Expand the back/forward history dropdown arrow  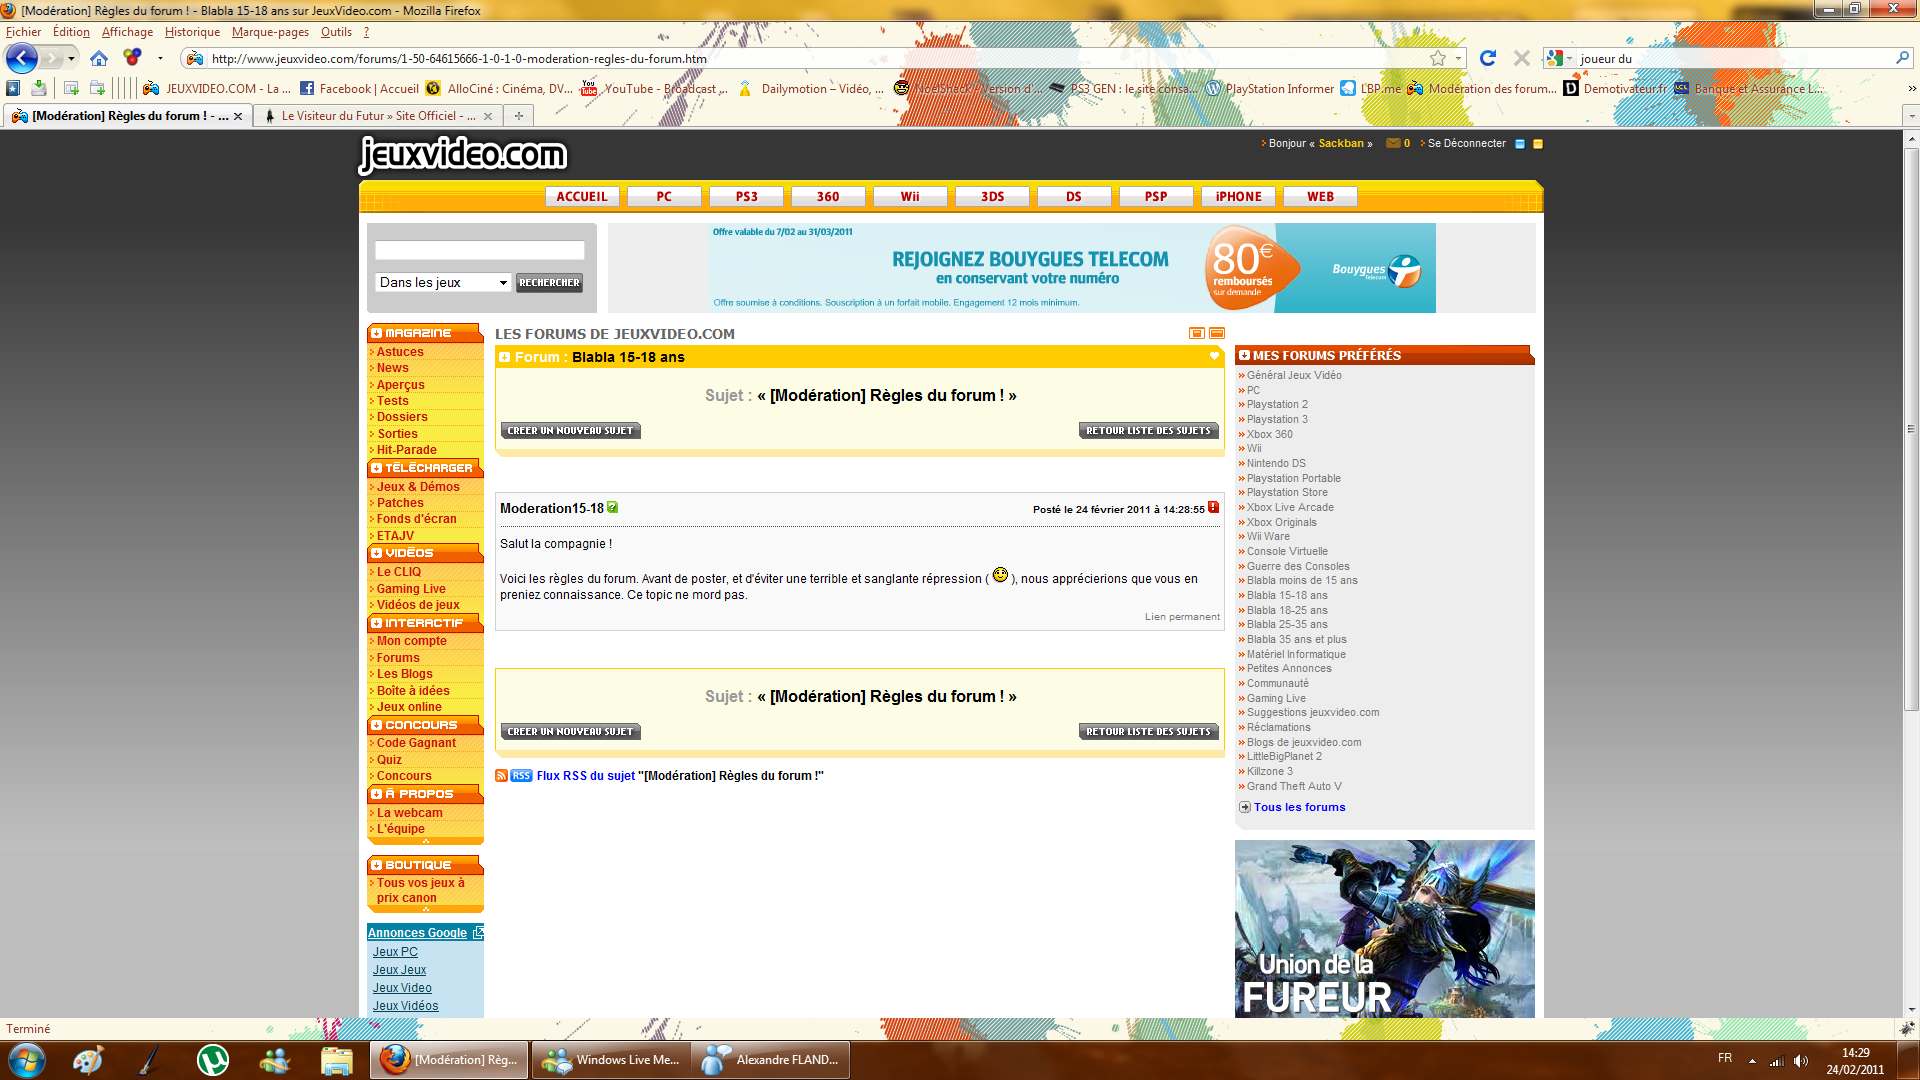[x=71, y=59]
